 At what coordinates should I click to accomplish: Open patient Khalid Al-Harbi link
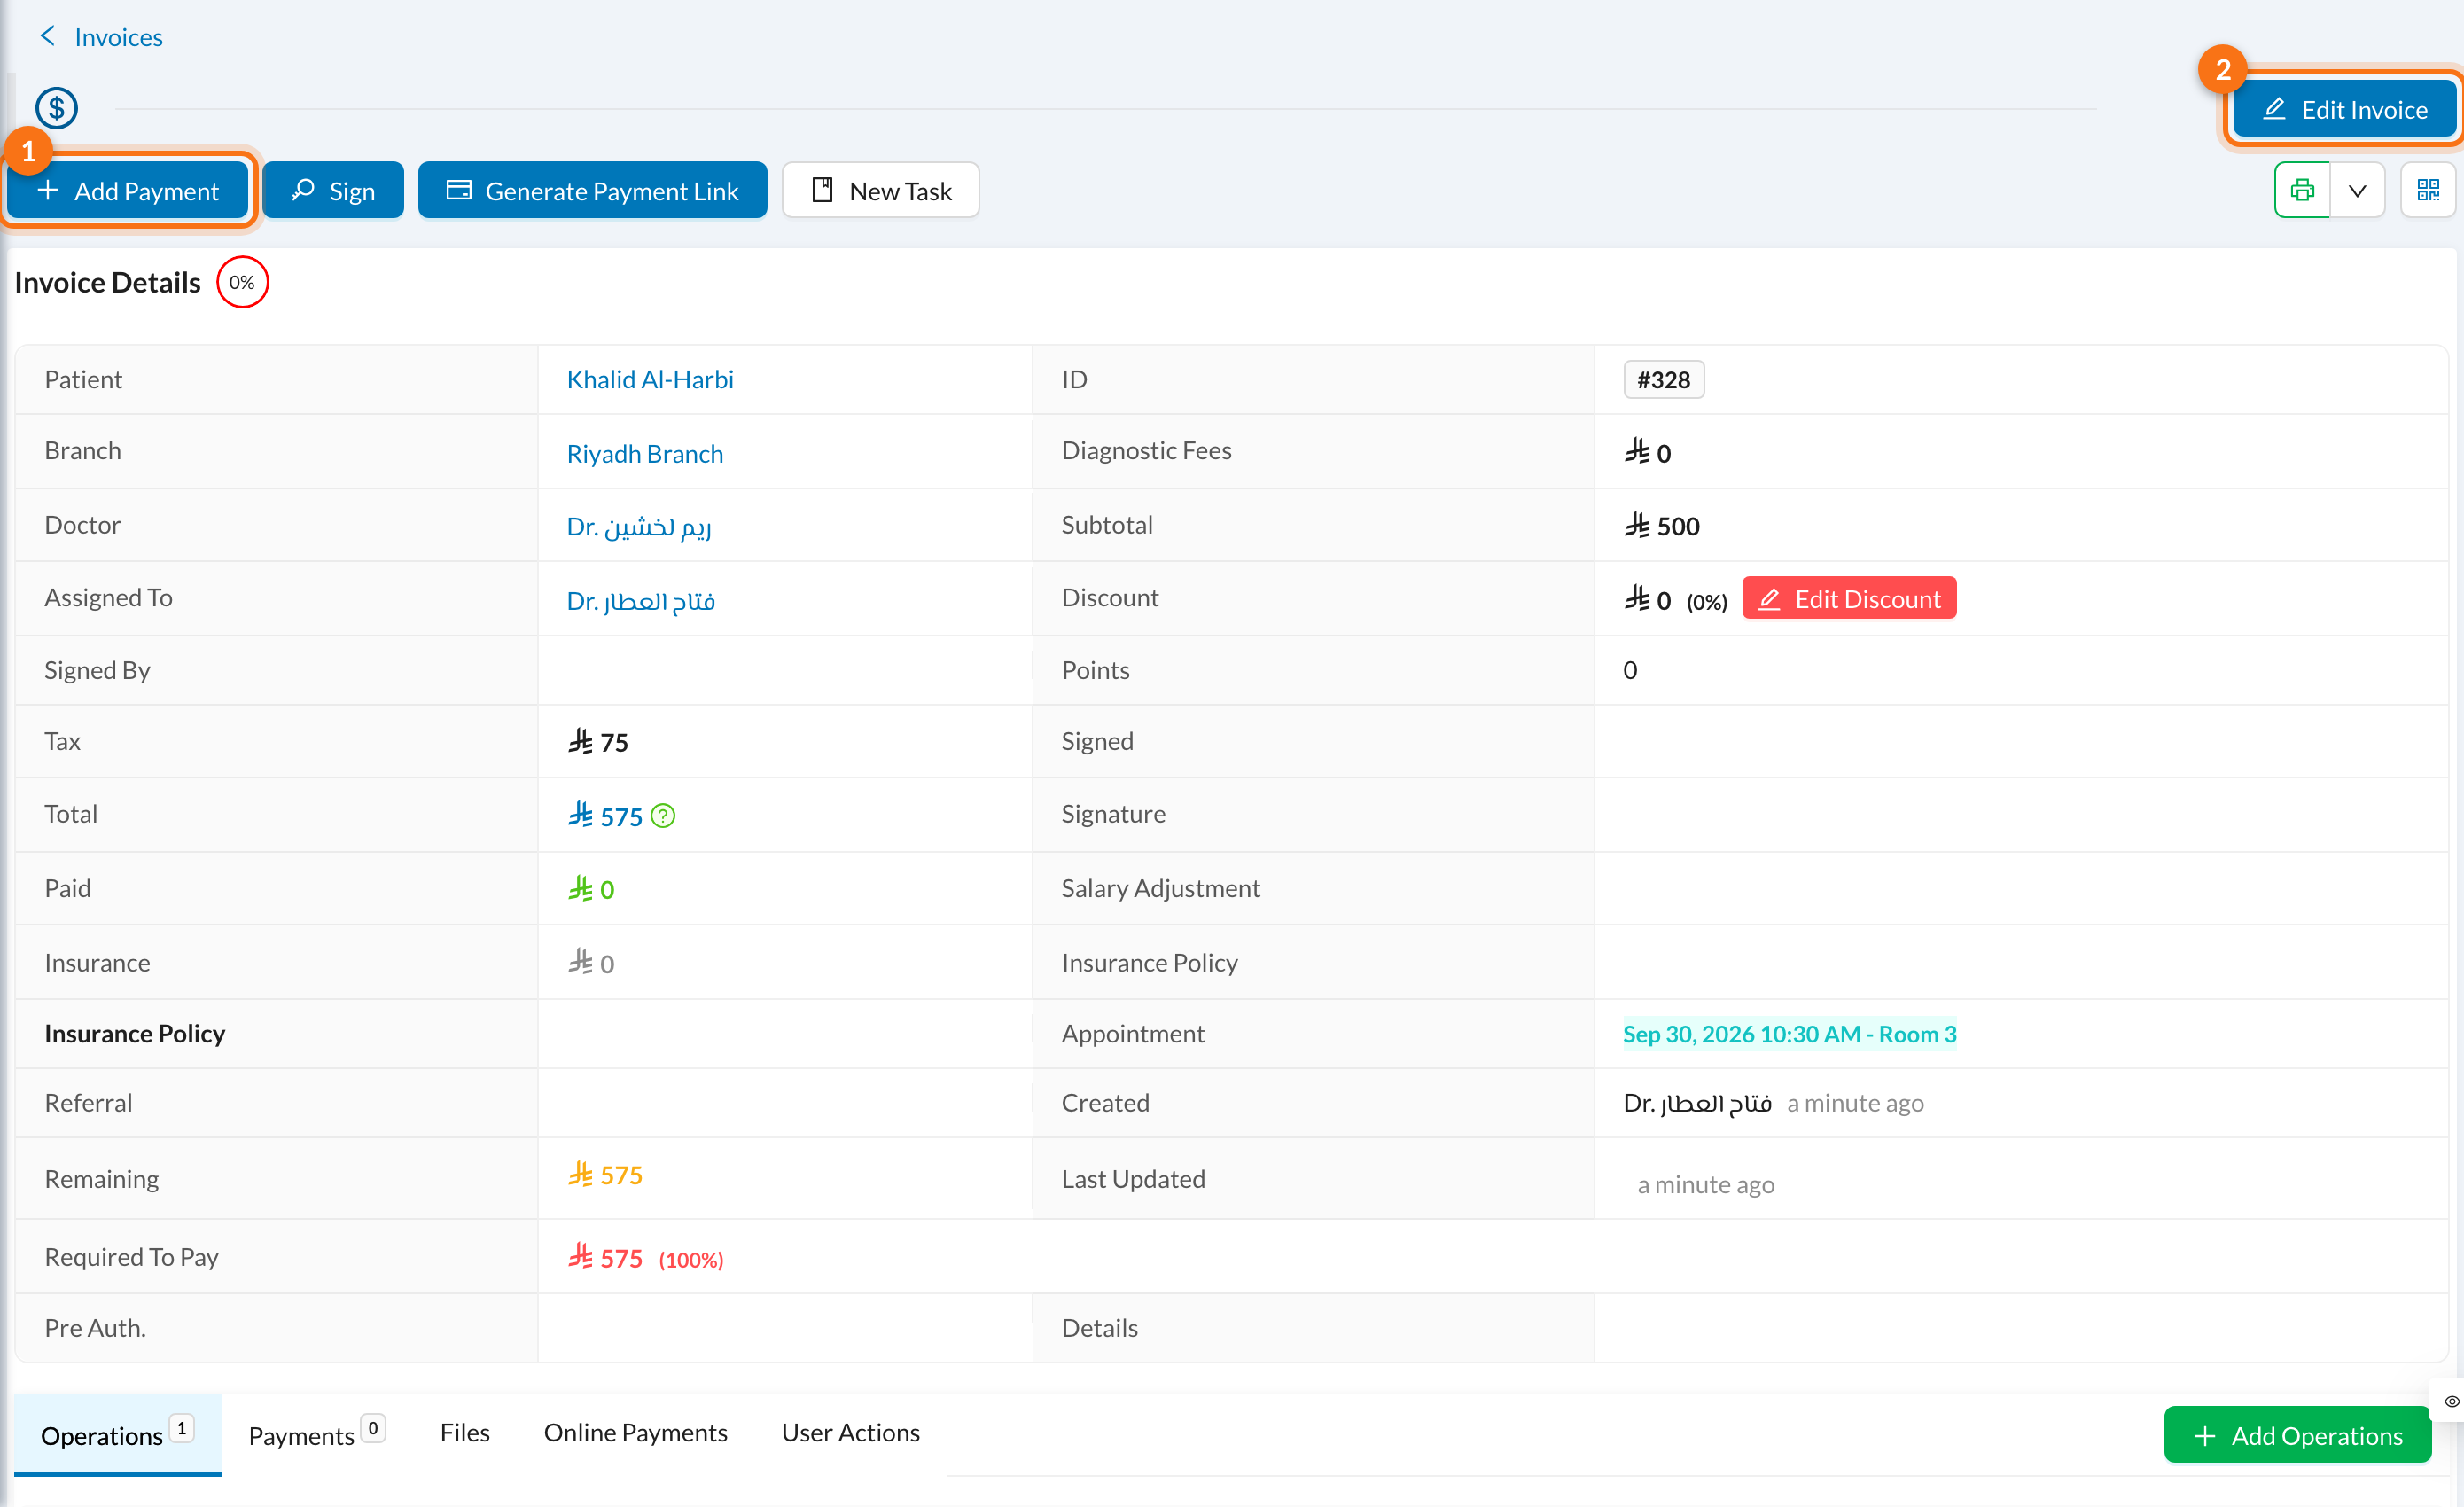pyautogui.click(x=650, y=379)
